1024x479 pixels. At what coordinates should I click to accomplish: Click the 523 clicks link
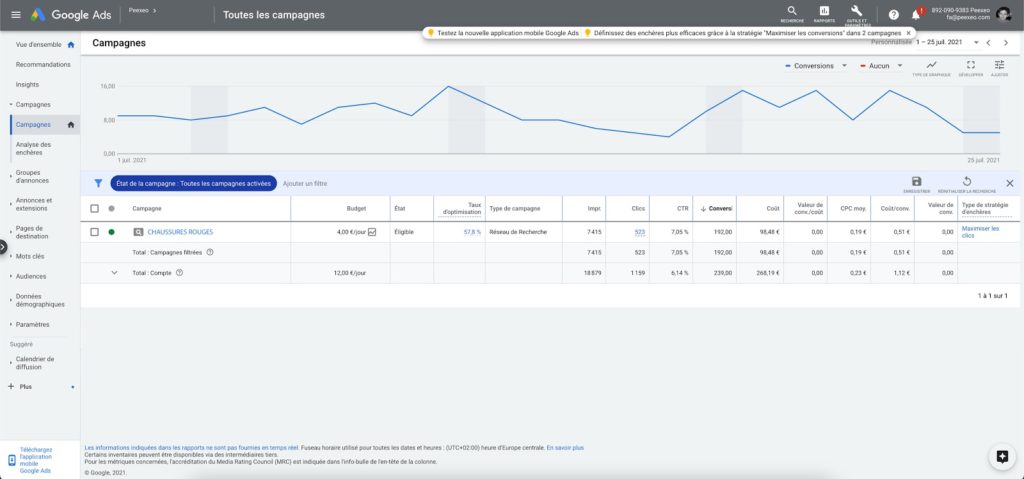coord(639,232)
